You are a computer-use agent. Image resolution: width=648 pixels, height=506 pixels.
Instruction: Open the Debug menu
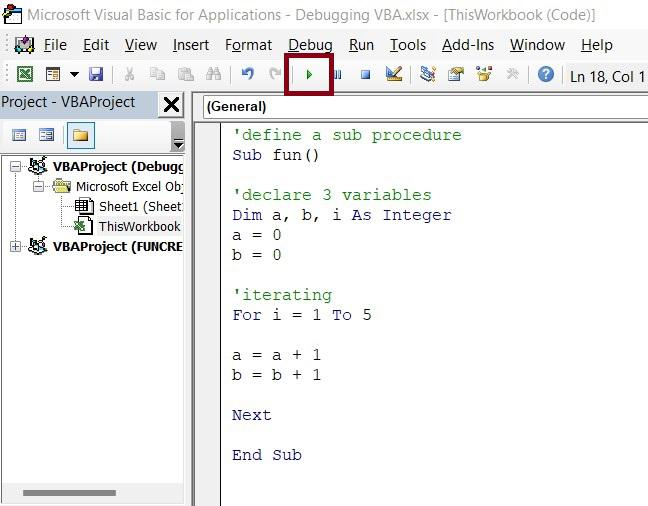tap(310, 45)
